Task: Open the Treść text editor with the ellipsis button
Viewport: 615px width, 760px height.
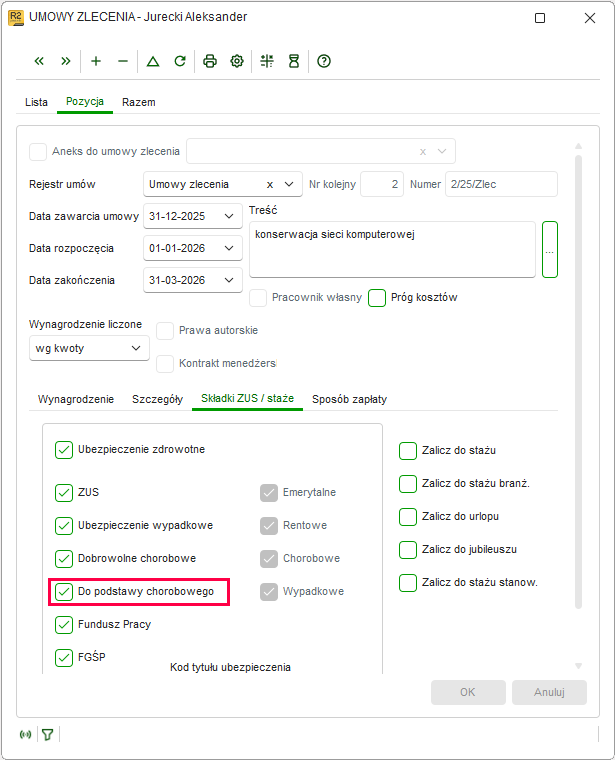Action: point(550,250)
